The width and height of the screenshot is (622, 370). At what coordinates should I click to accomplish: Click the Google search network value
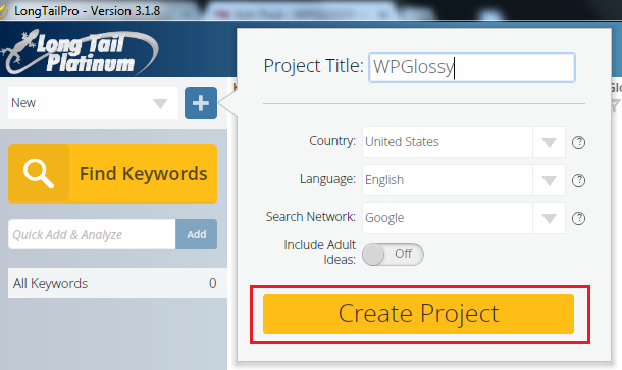point(384,218)
